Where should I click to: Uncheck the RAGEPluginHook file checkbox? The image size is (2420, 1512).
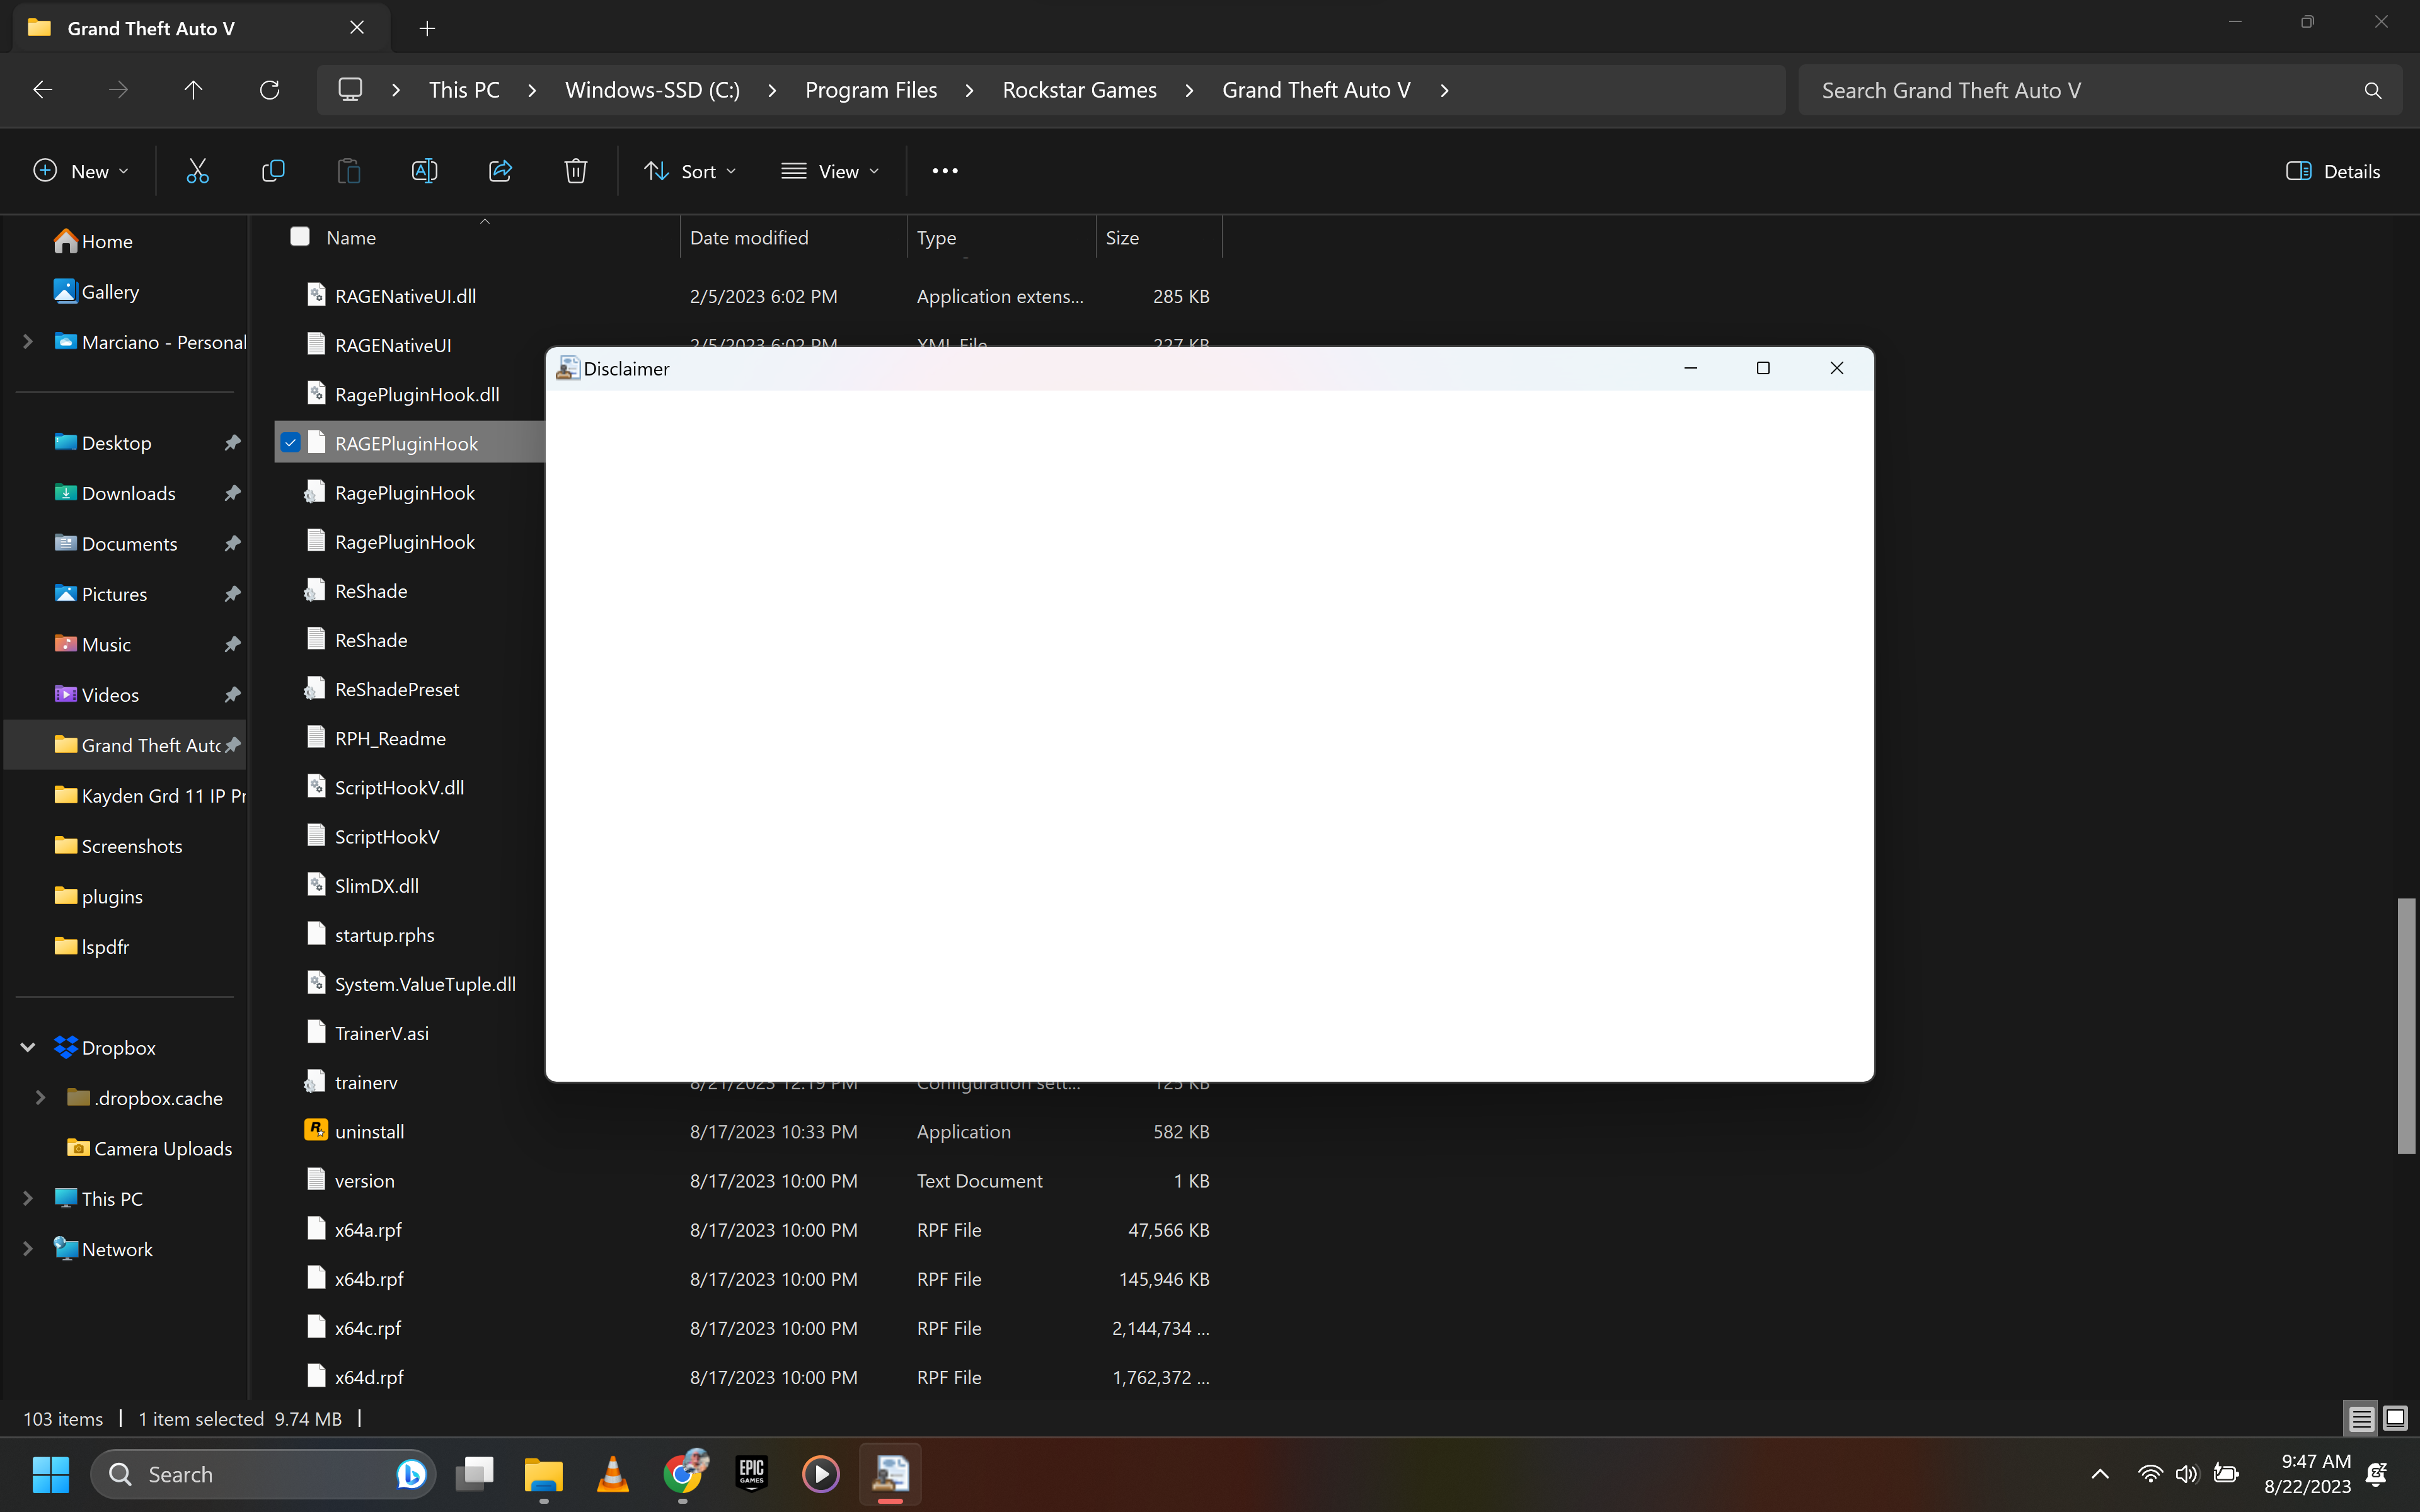290,442
